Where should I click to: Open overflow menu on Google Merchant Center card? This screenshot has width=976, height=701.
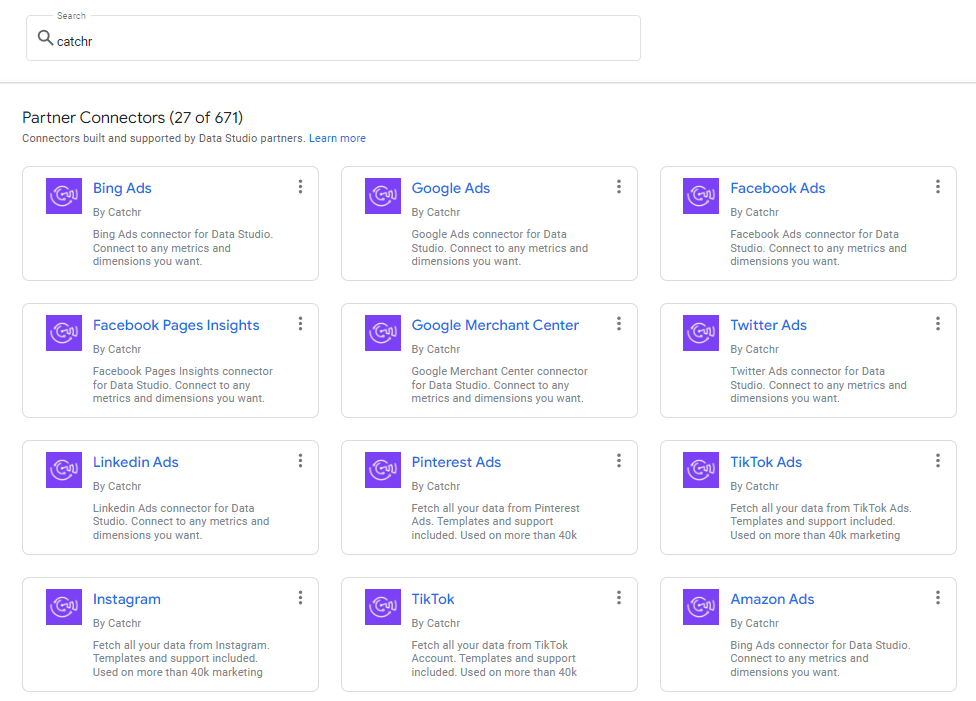619,323
